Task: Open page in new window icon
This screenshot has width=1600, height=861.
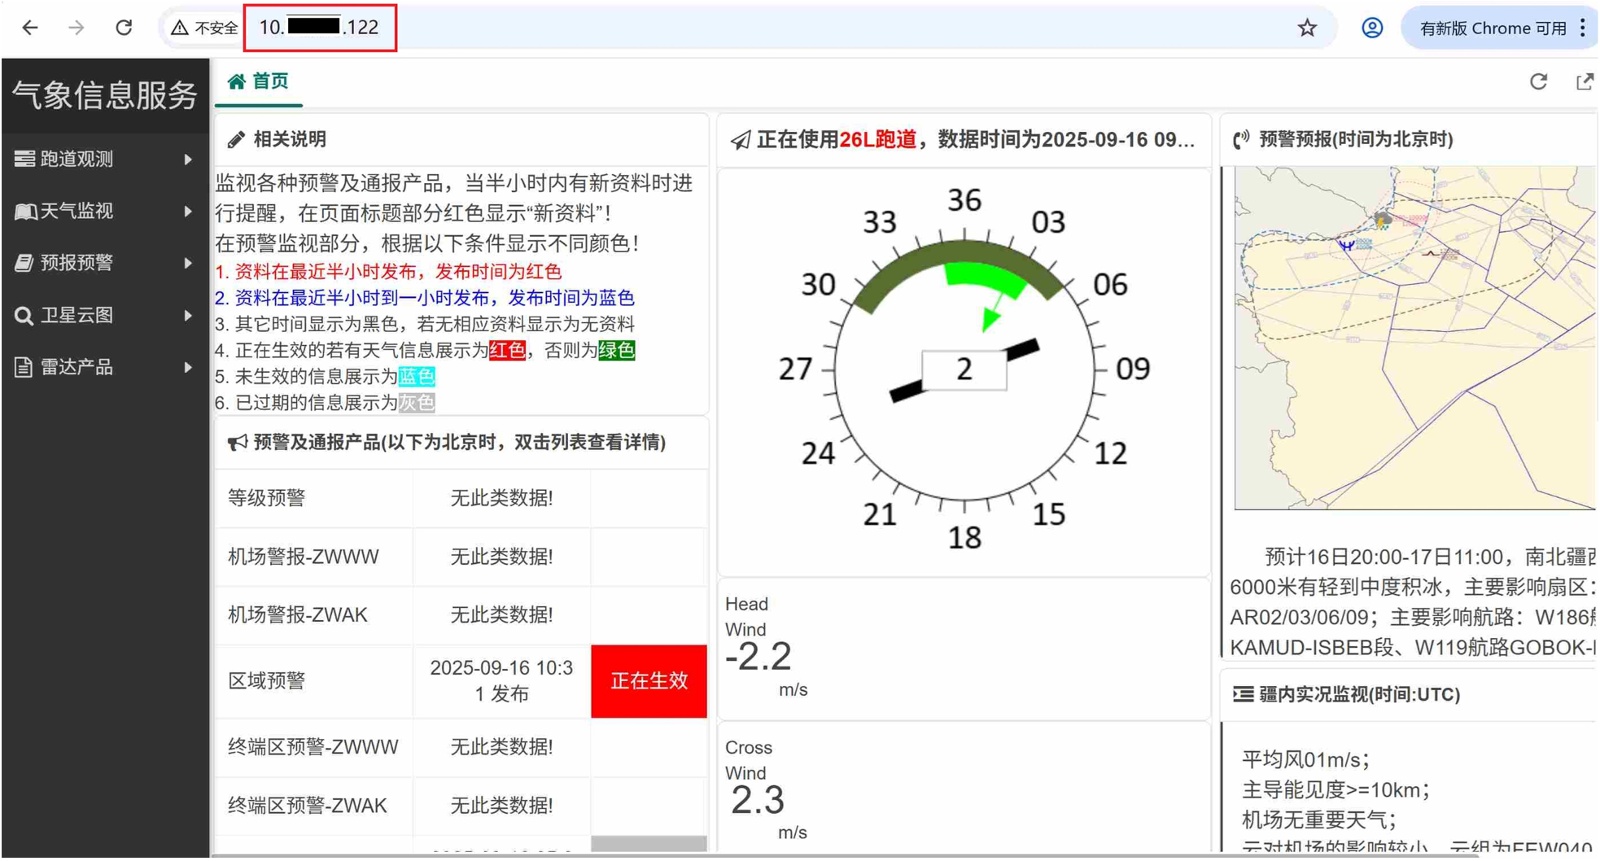Action: [x=1584, y=82]
